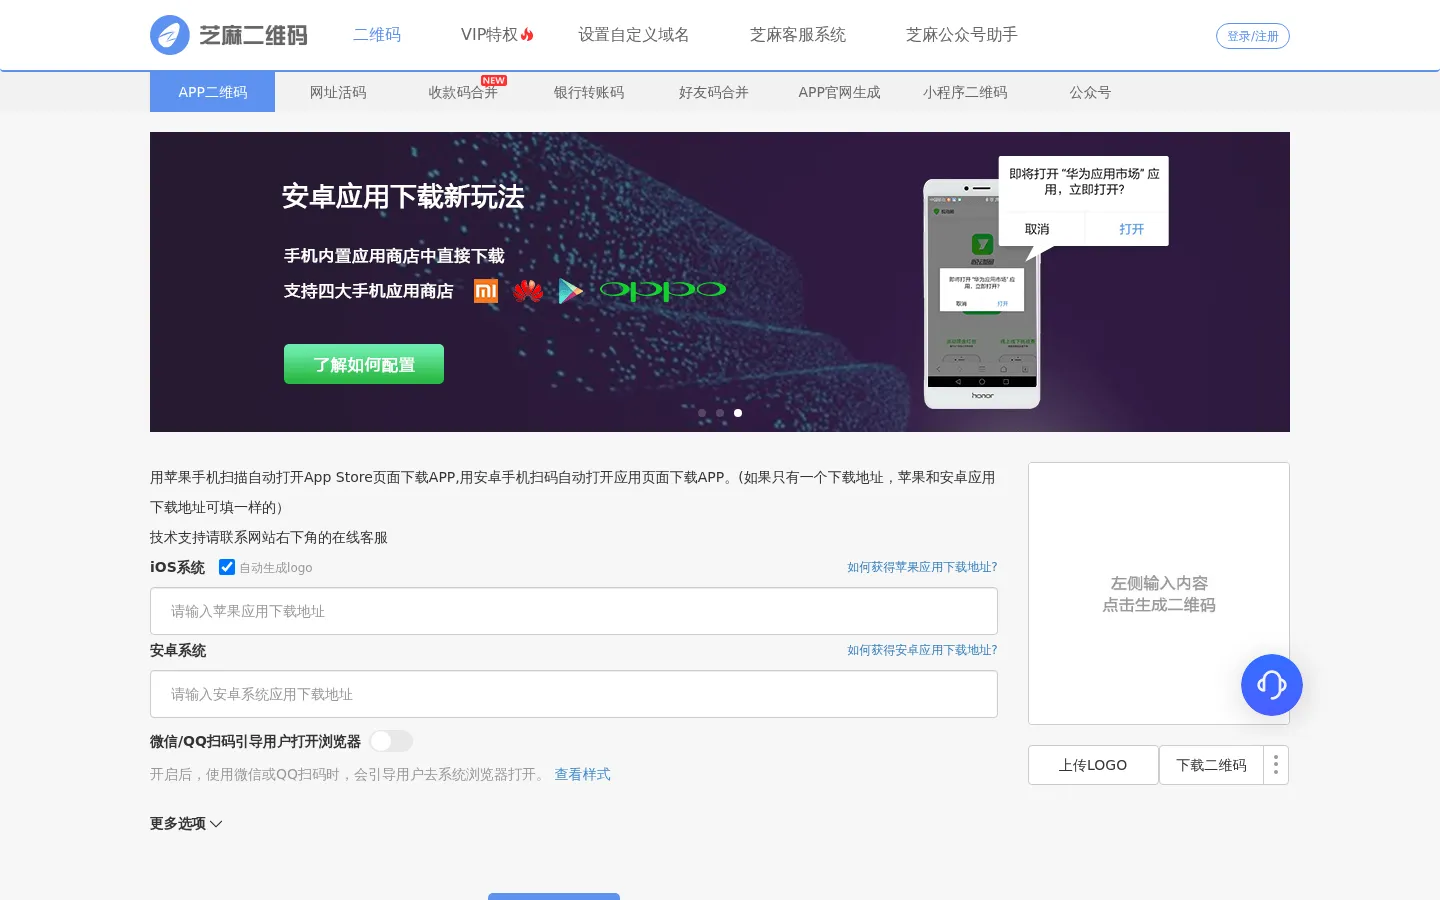Click the phone mockup image in the banner
The image size is (1440, 900).
pos(981,294)
